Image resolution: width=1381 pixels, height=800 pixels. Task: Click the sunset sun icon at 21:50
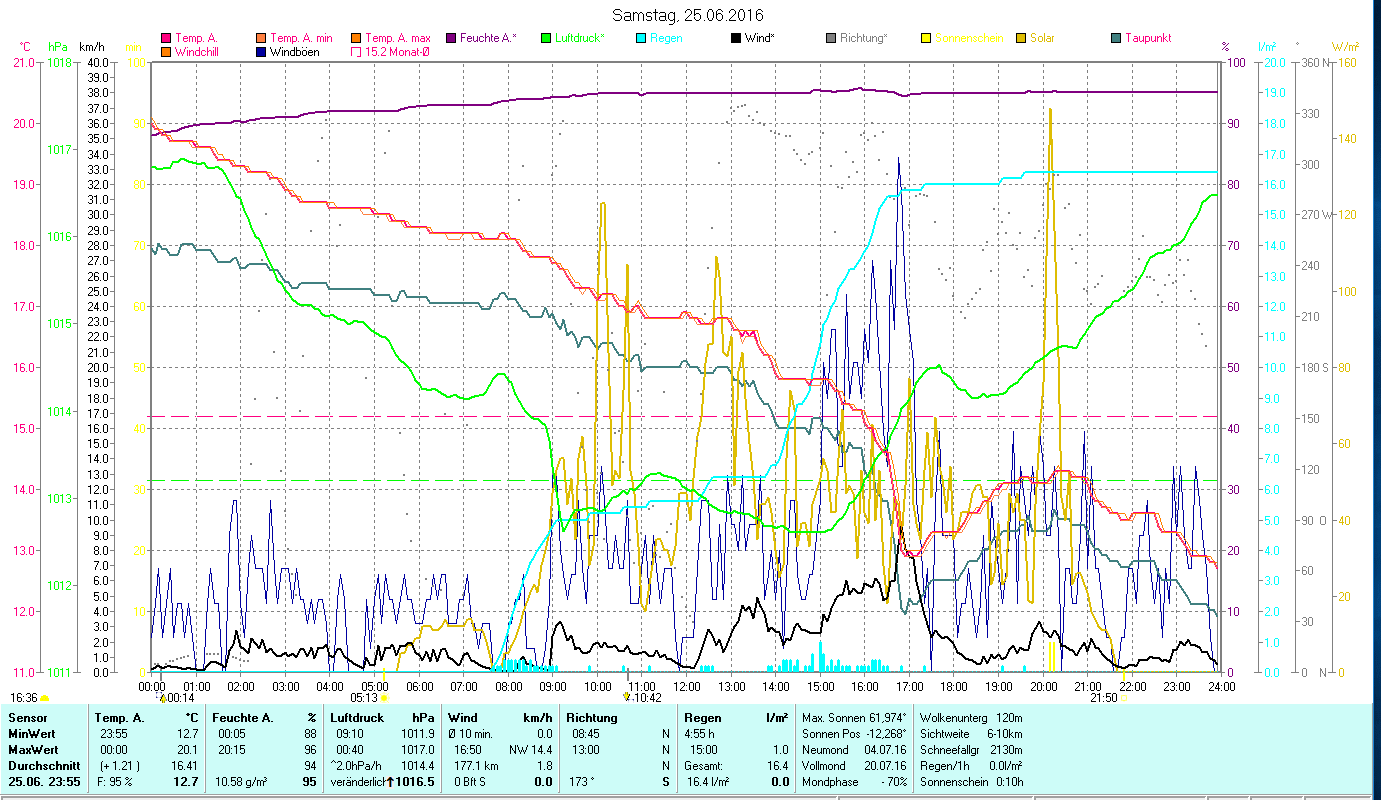coord(1124,698)
